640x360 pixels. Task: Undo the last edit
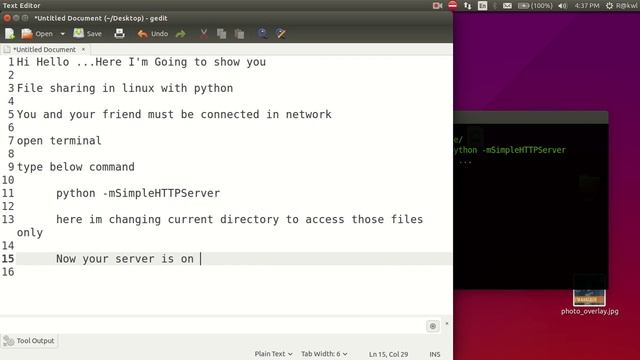point(153,34)
